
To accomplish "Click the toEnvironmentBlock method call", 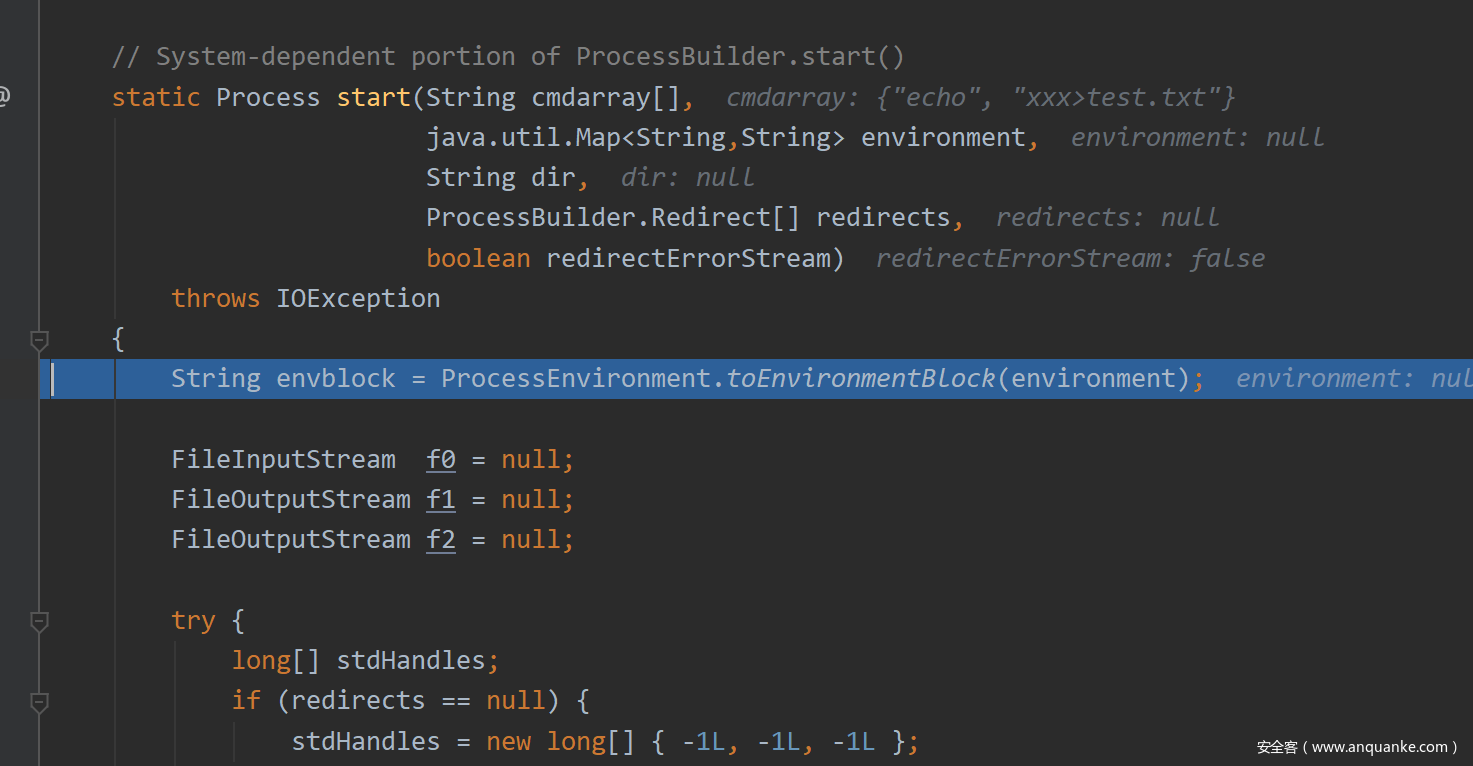I will click(860, 379).
